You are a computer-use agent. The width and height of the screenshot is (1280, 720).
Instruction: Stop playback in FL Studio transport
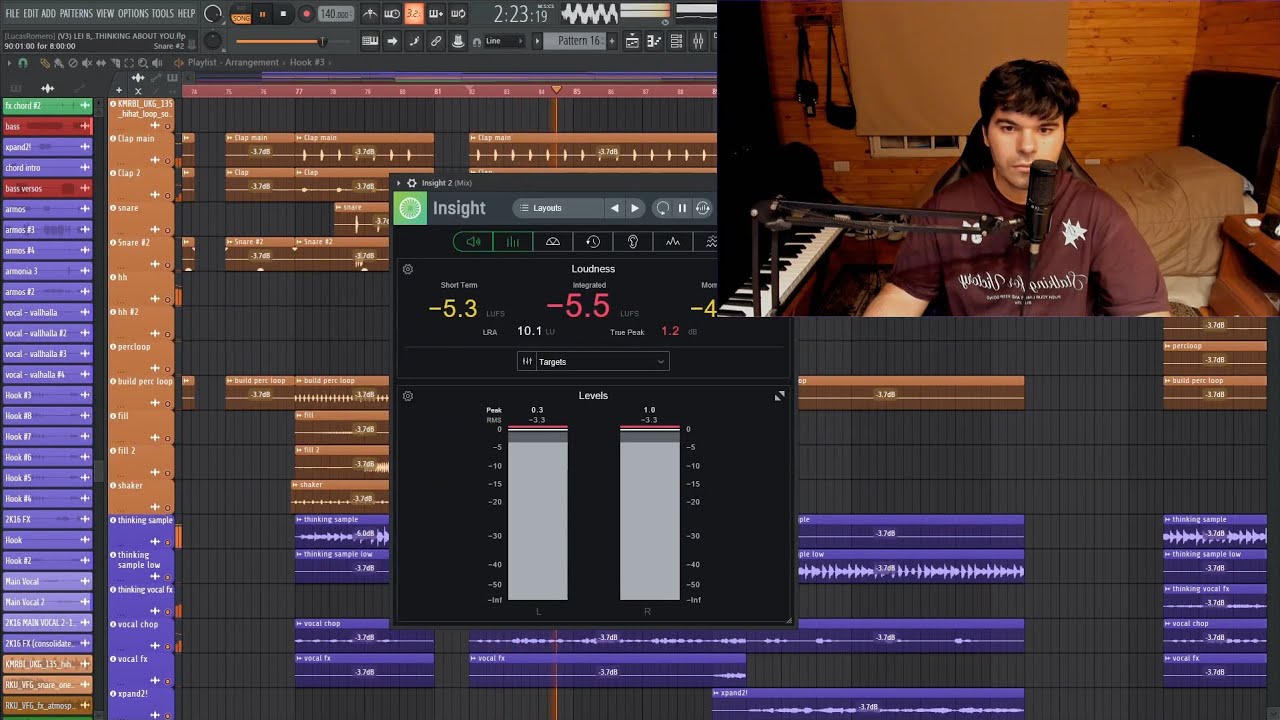(x=284, y=14)
